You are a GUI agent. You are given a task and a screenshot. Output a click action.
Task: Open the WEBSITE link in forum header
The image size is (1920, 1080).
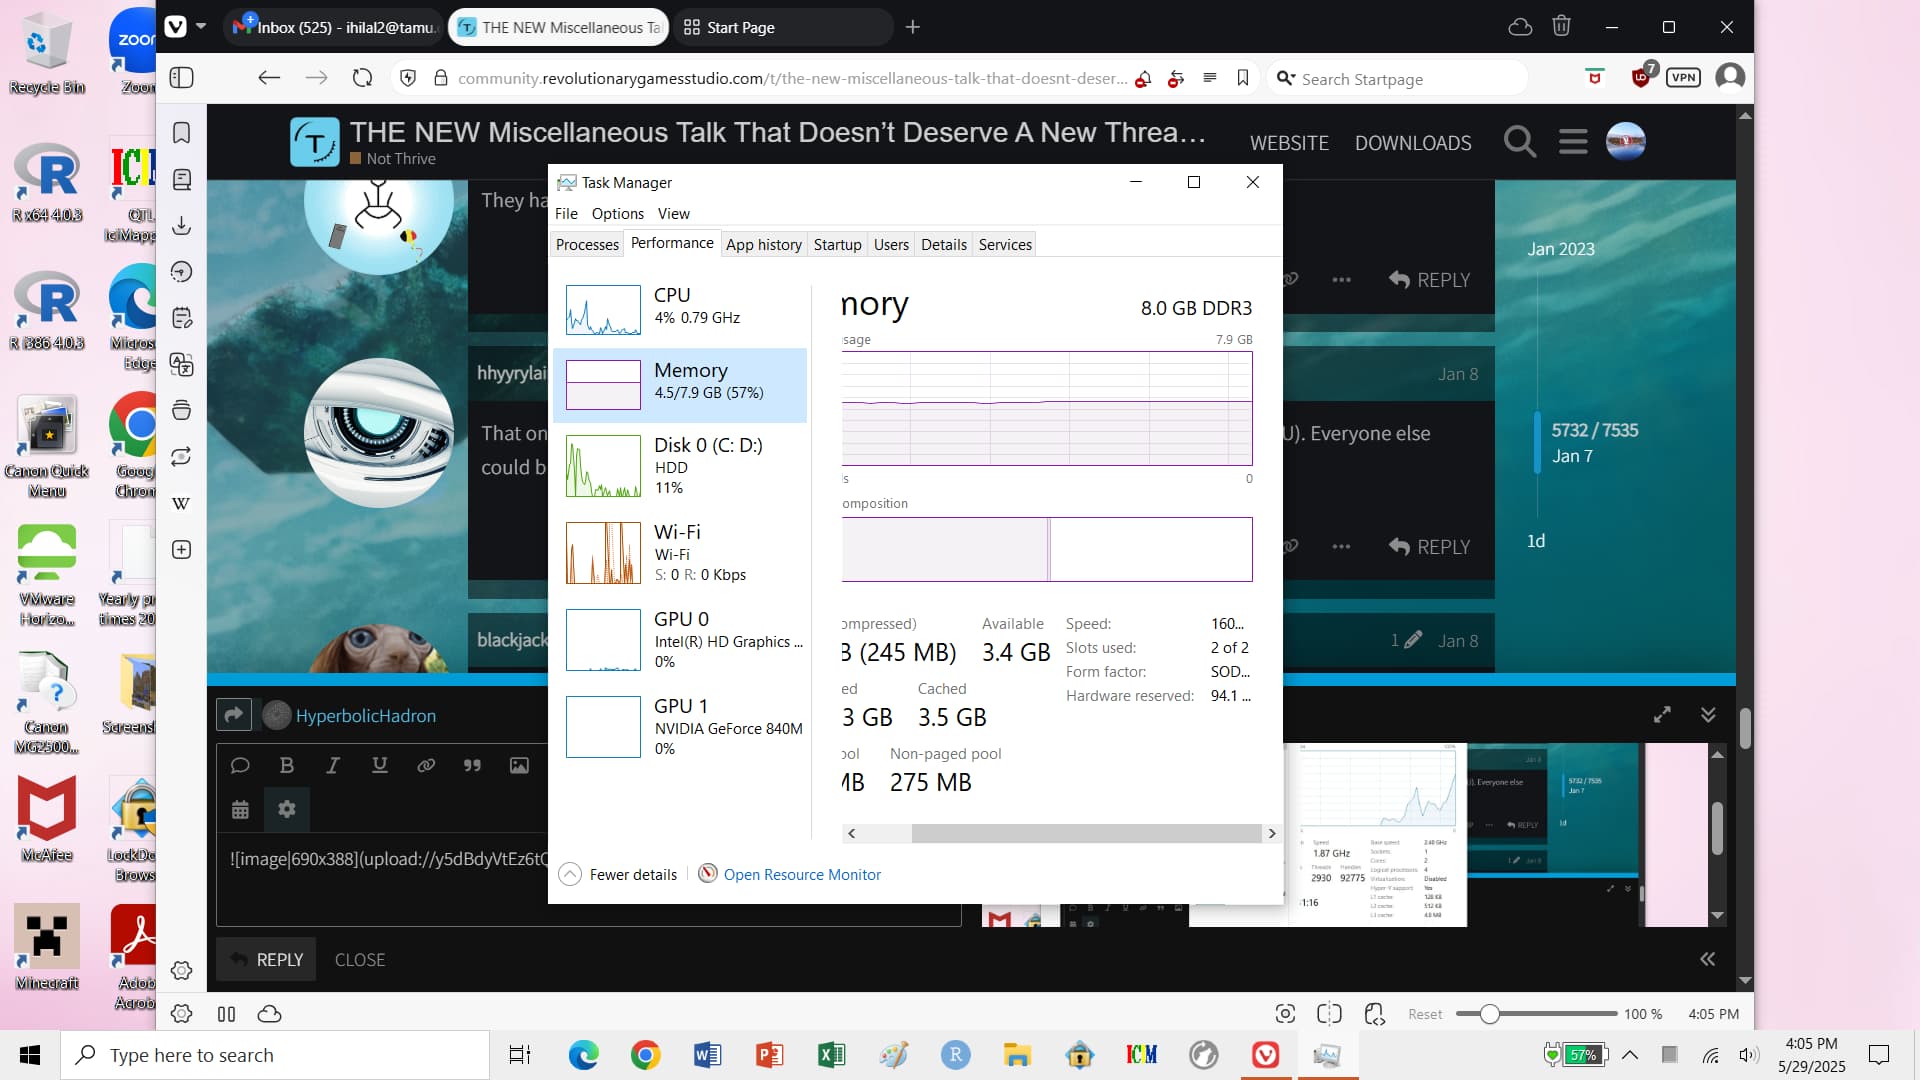(x=1289, y=143)
